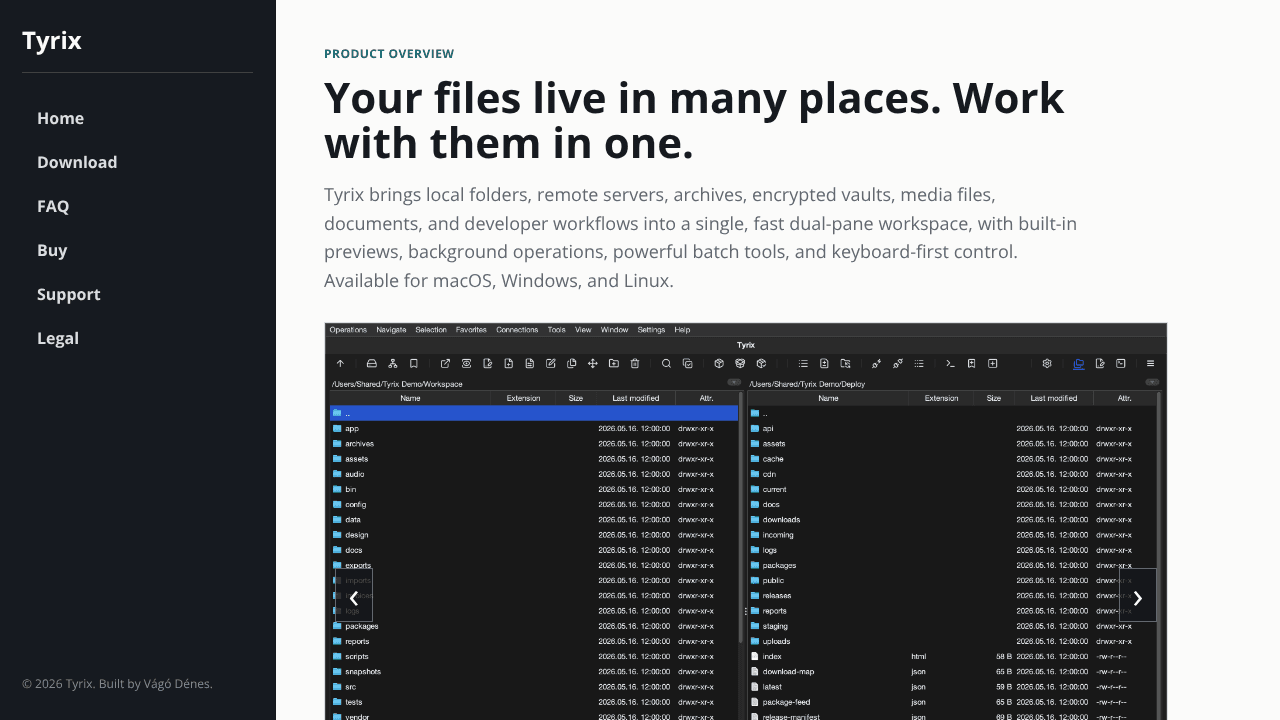The height and width of the screenshot is (720, 1280).
Task: Click the new file plus icon in app toolbar
Action: [509, 364]
